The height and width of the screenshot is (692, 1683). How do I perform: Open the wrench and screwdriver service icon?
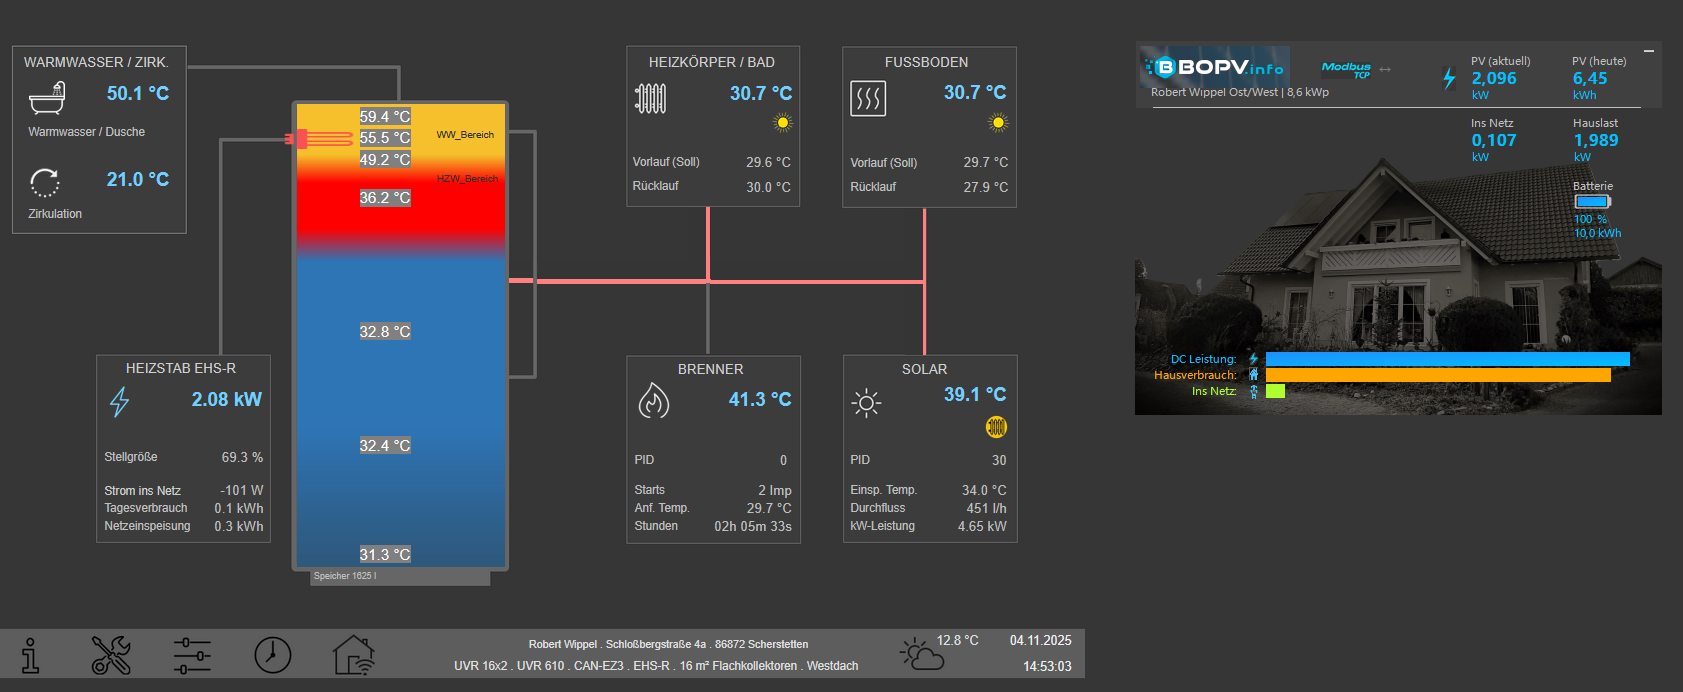(x=111, y=656)
